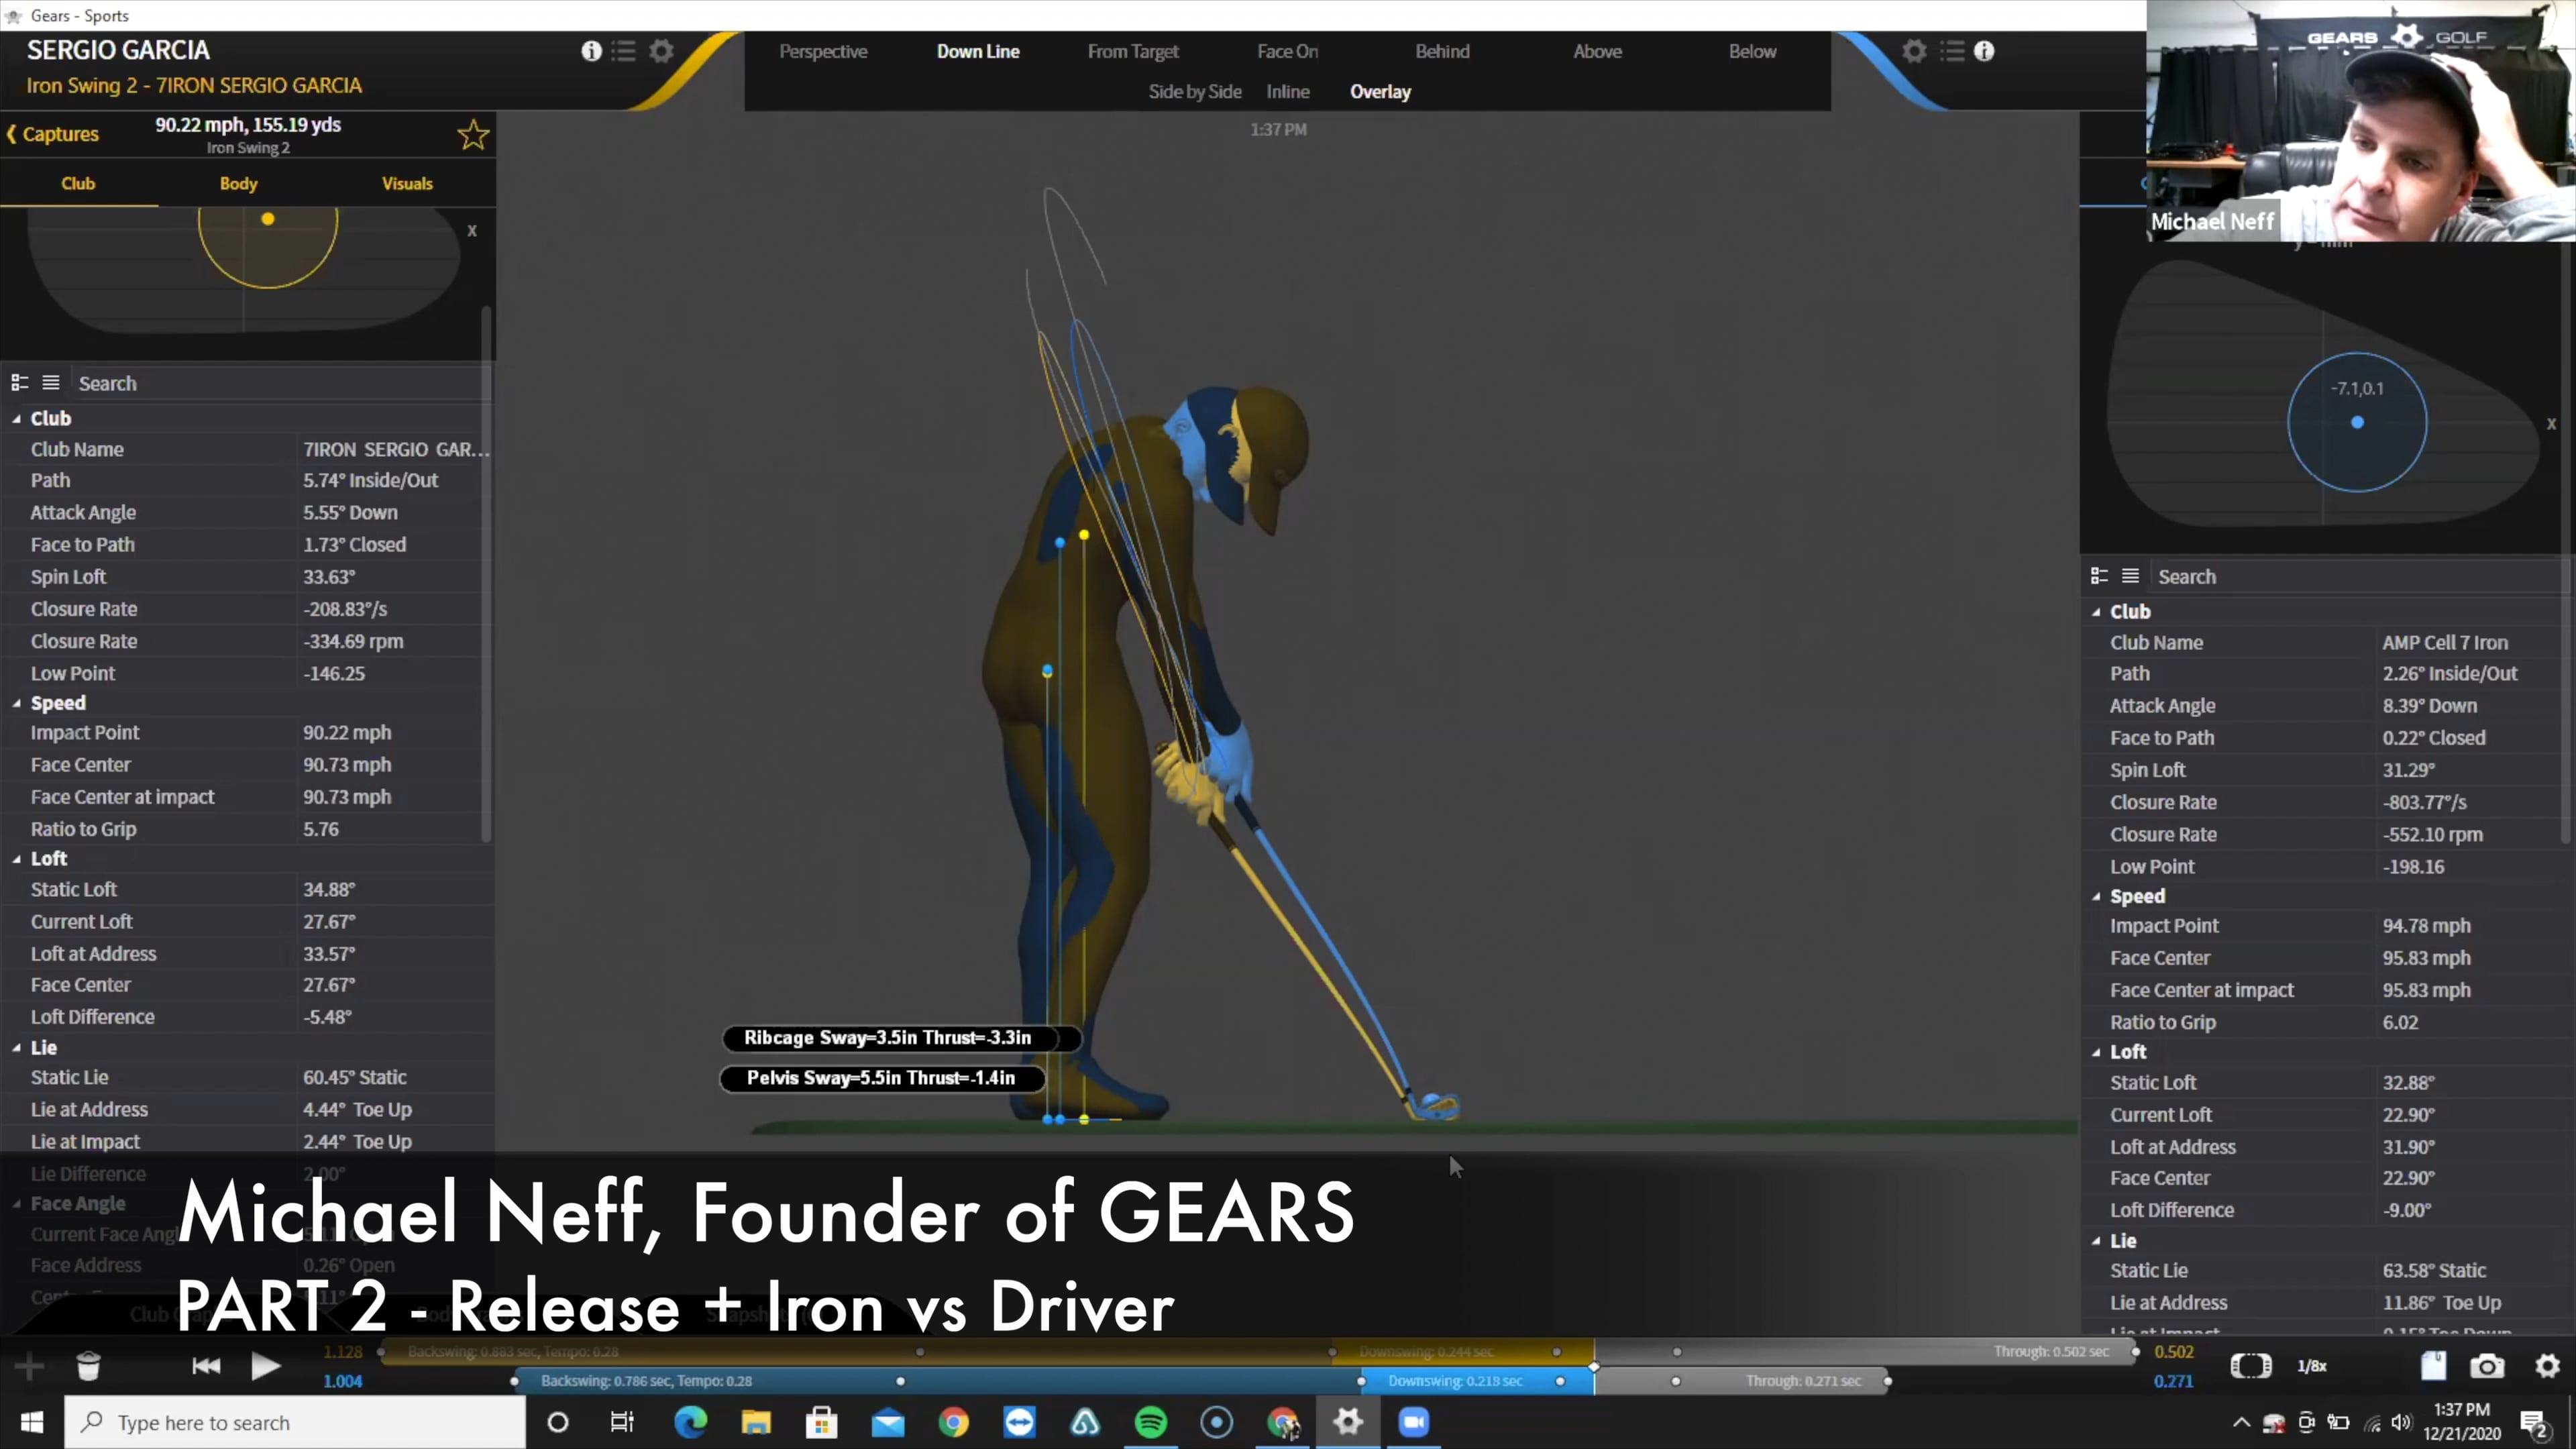2576x1449 pixels.
Task: Open the clipboard/report icon near playback speed
Action: pos(2434,1365)
